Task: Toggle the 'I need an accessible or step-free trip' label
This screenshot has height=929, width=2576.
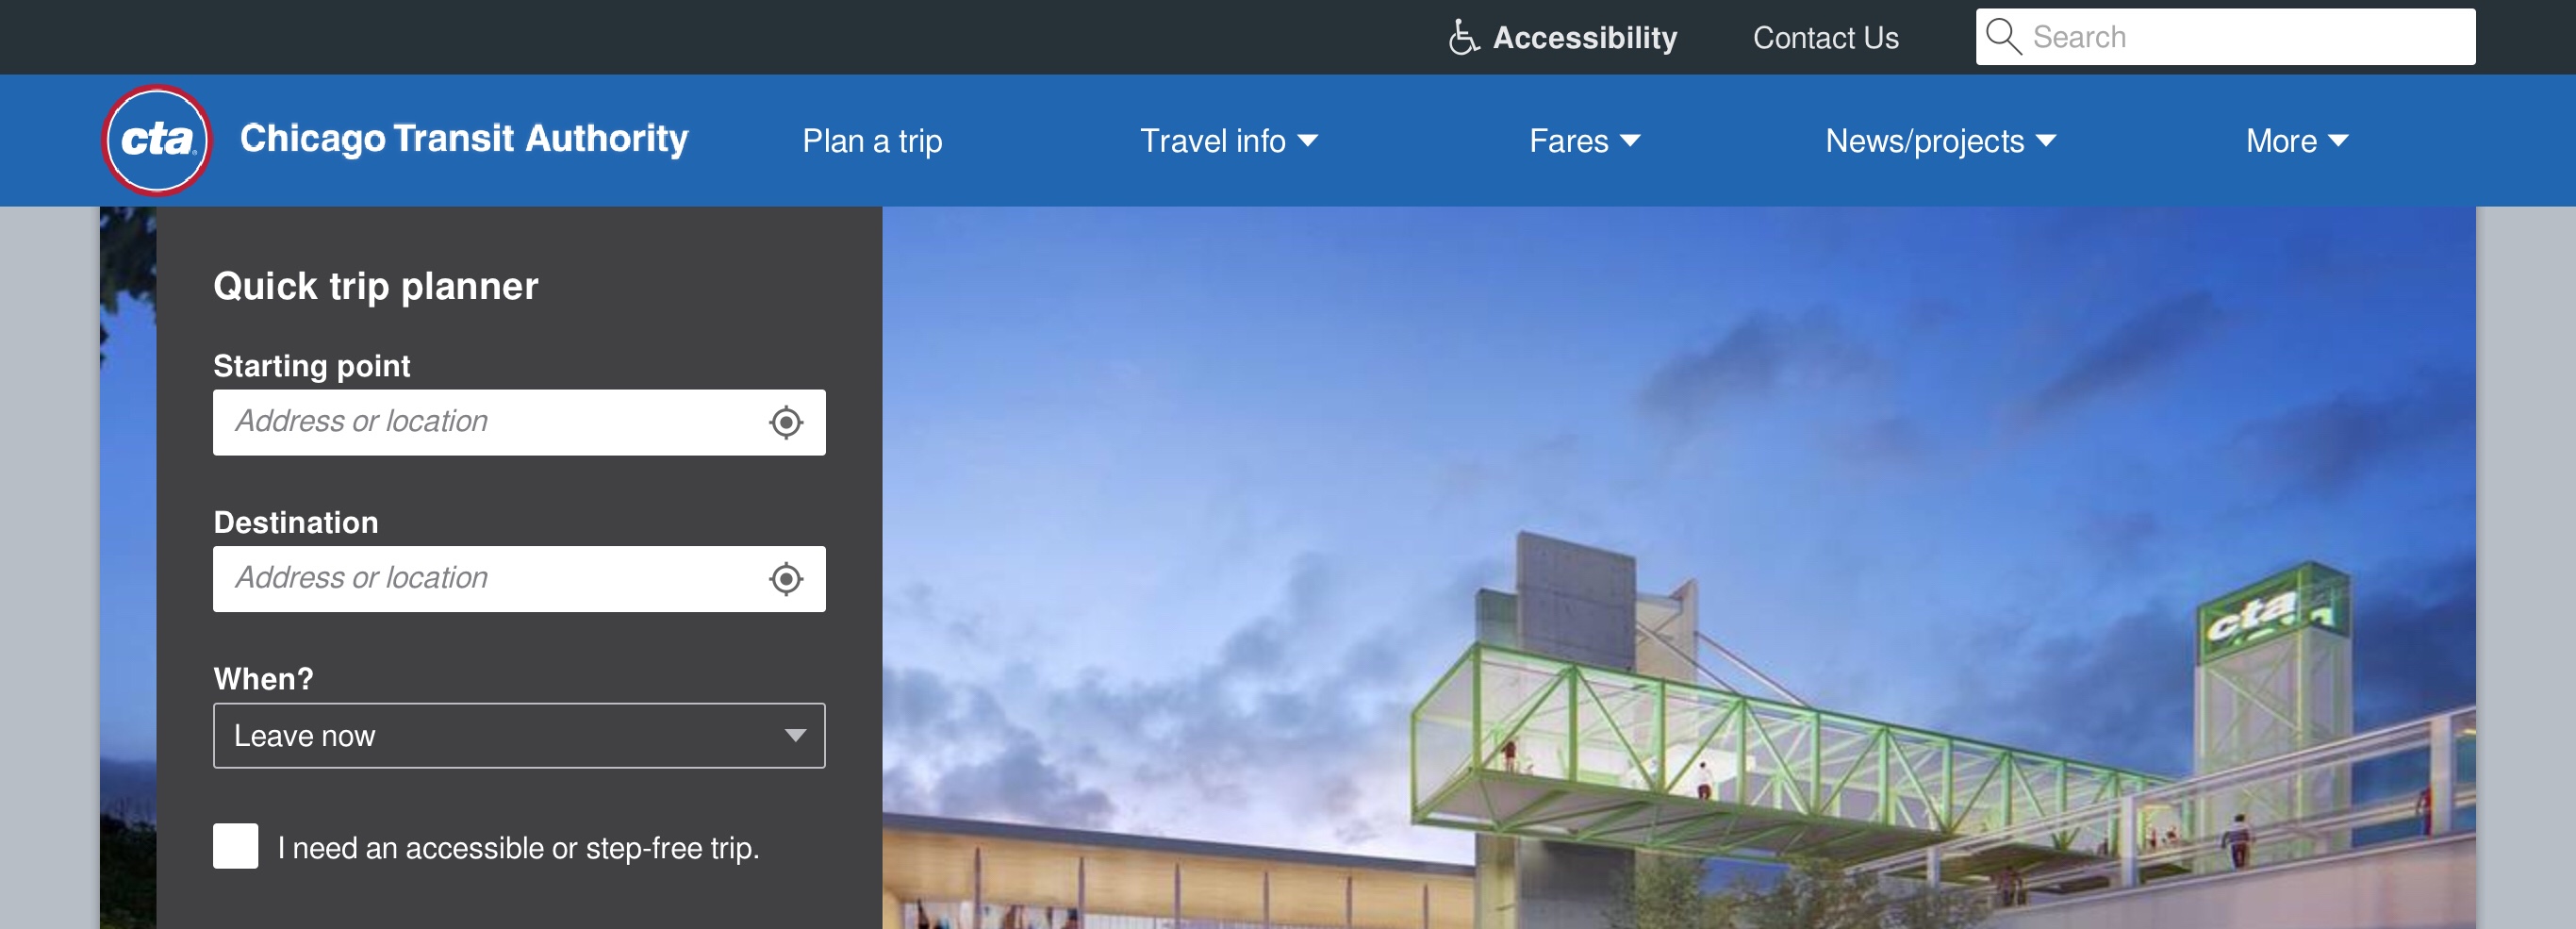Action: click(518, 848)
